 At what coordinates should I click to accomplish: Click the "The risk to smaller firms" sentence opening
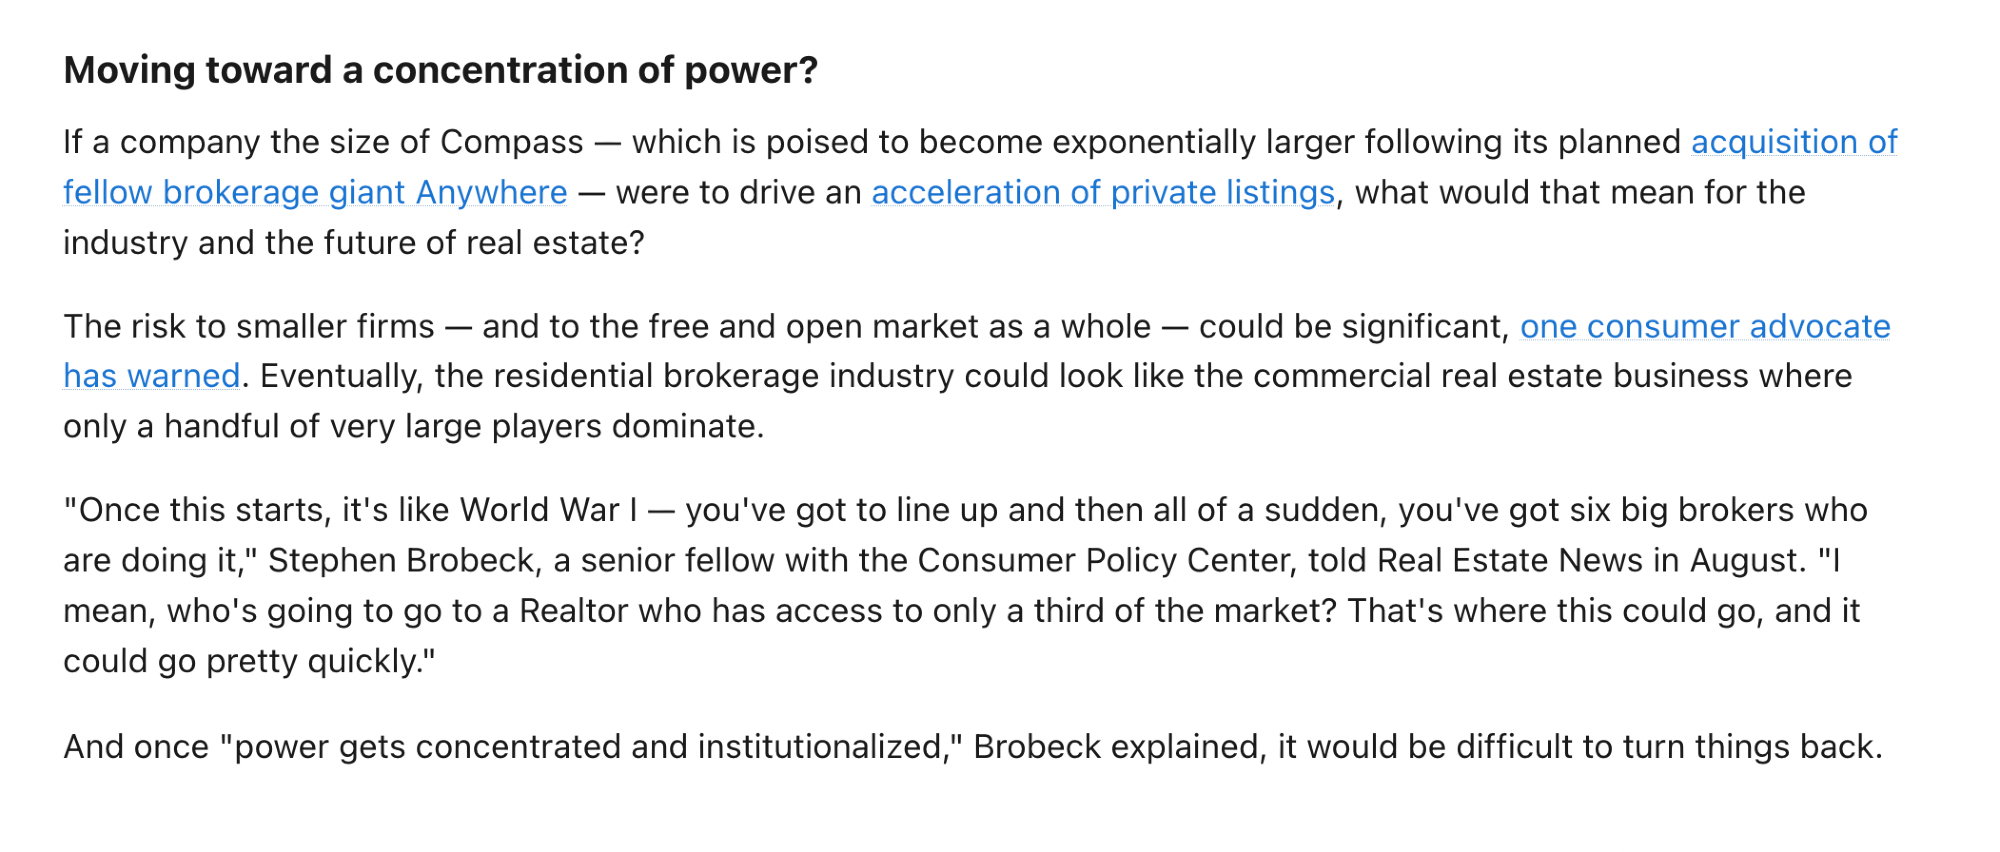[249, 327]
